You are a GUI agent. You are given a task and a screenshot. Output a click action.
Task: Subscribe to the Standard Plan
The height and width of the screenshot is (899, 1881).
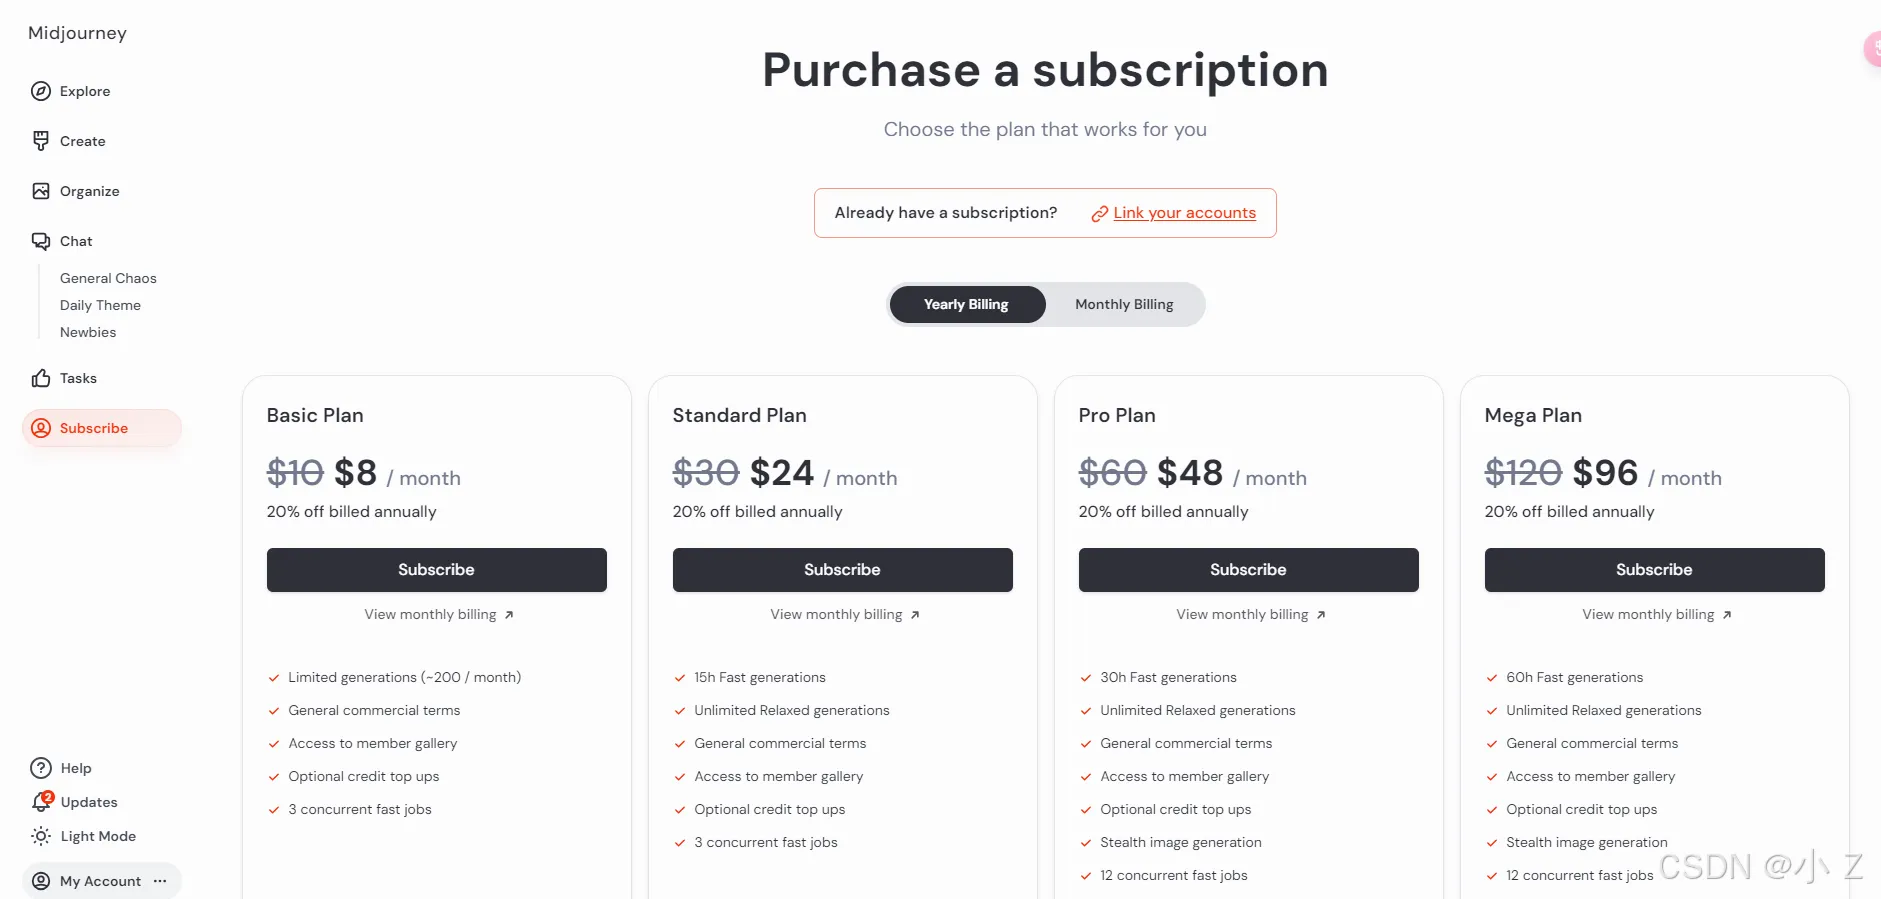point(842,569)
